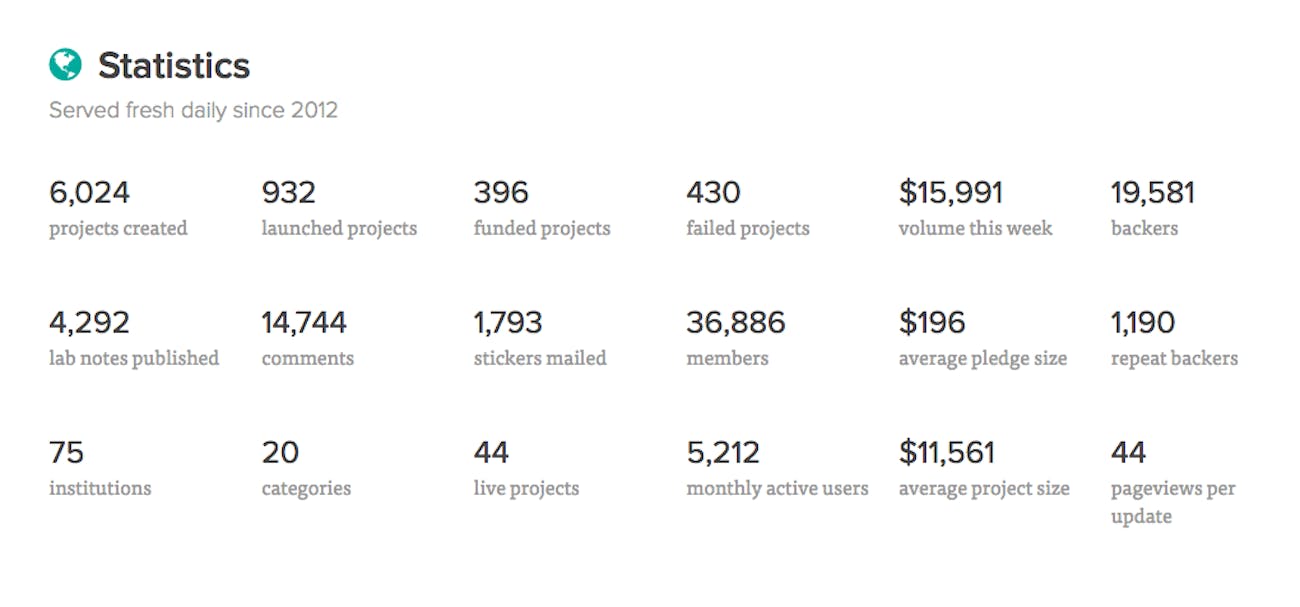
Task: Click the pageviews per update label
Action: point(1173,502)
